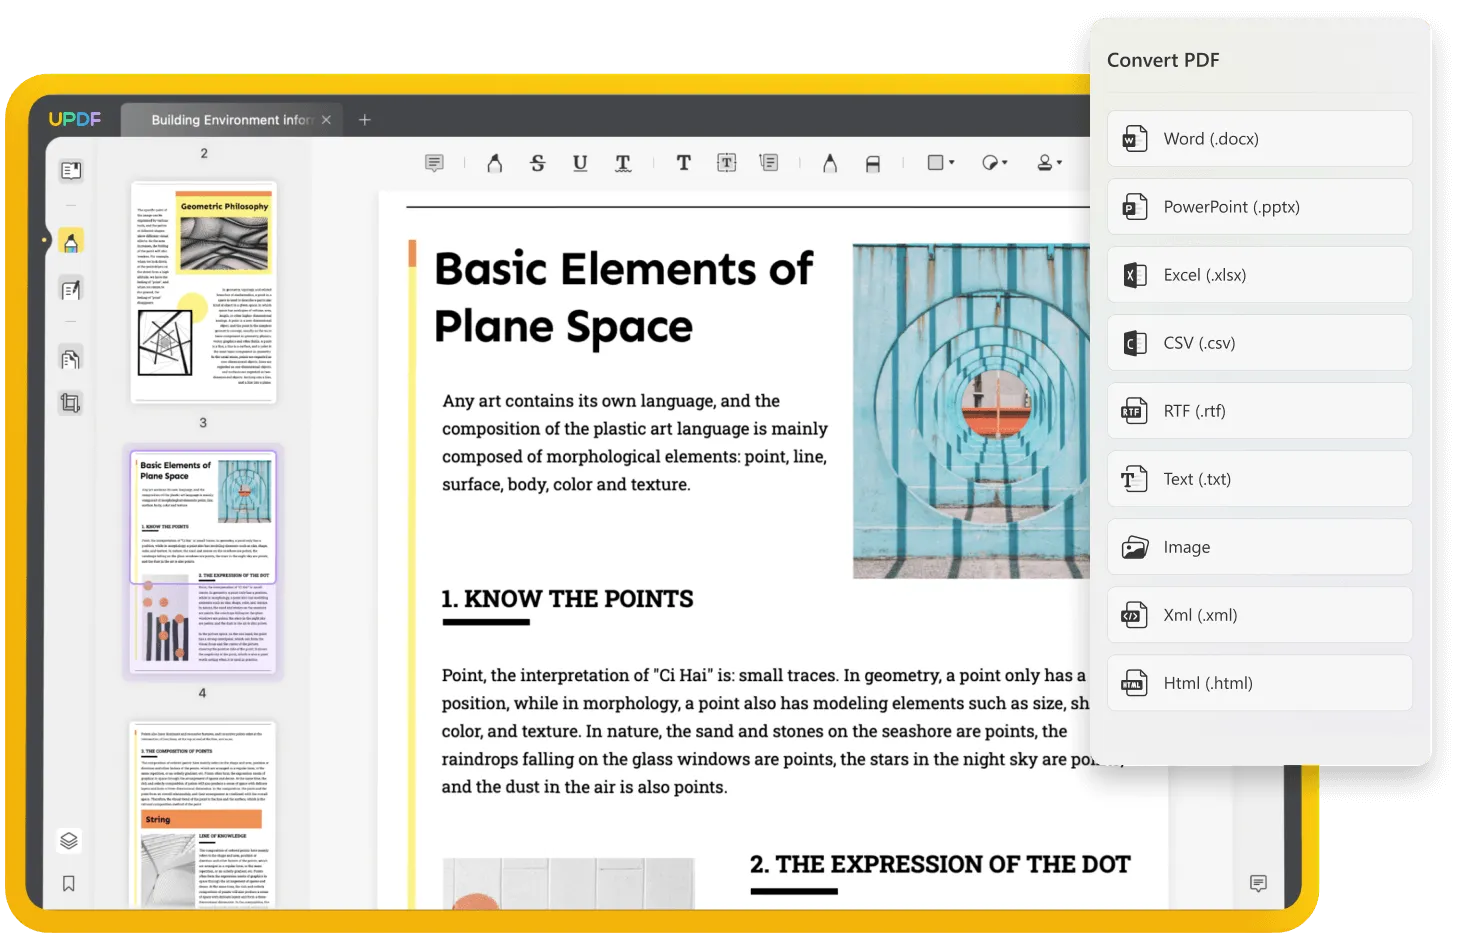The width and height of the screenshot is (1463, 940).
Task: Apply the Strikethrough annotation tool
Action: [537, 163]
